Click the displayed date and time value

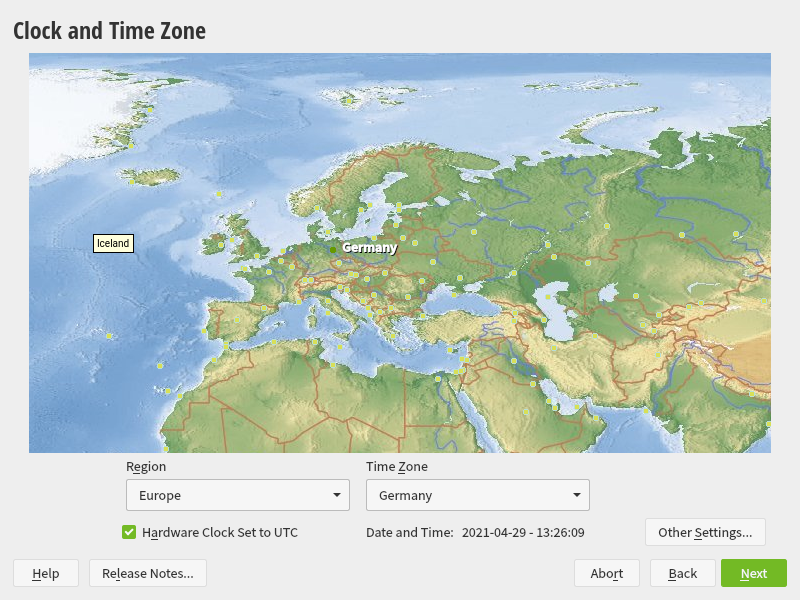point(523,532)
